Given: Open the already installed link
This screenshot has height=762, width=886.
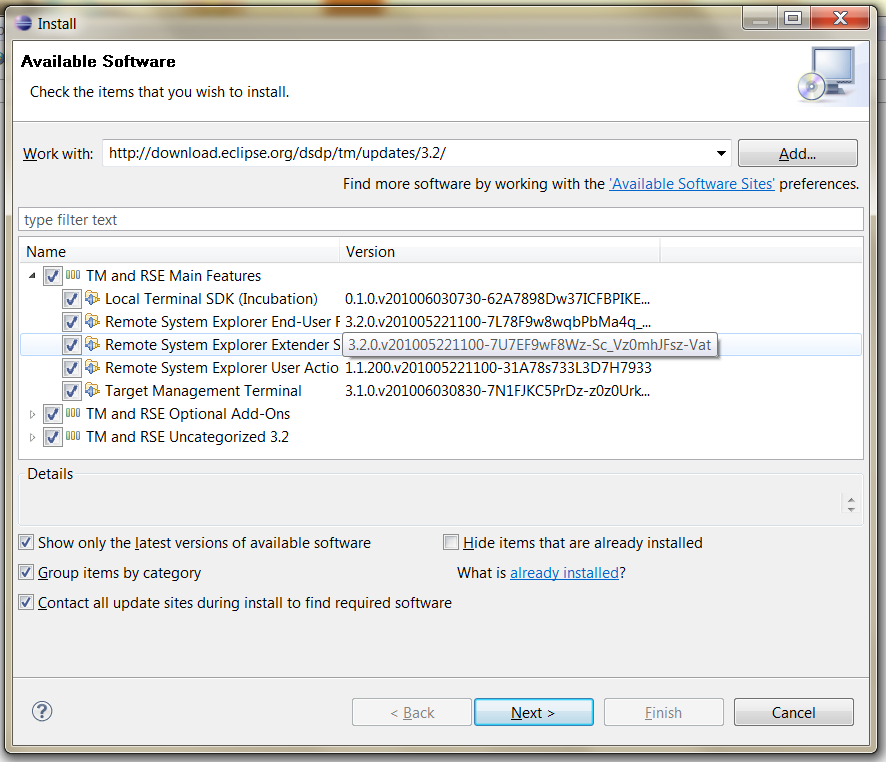Looking at the screenshot, I should point(564,573).
